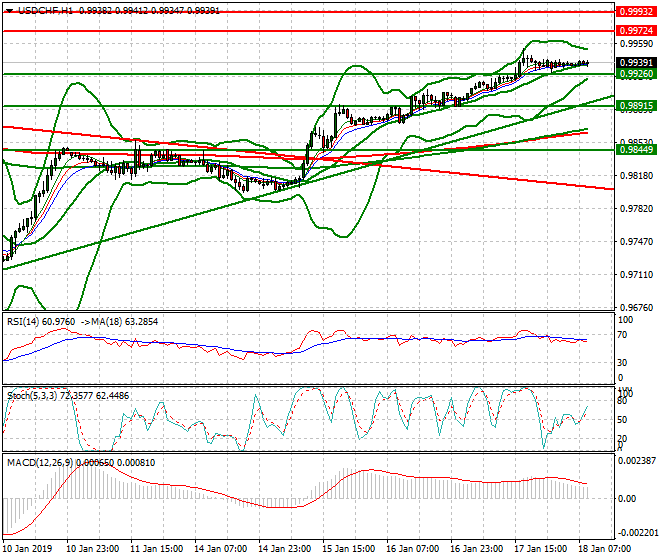Click the 0.96760 price scale value
The height and width of the screenshot is (560, 660).
point(637,308)
